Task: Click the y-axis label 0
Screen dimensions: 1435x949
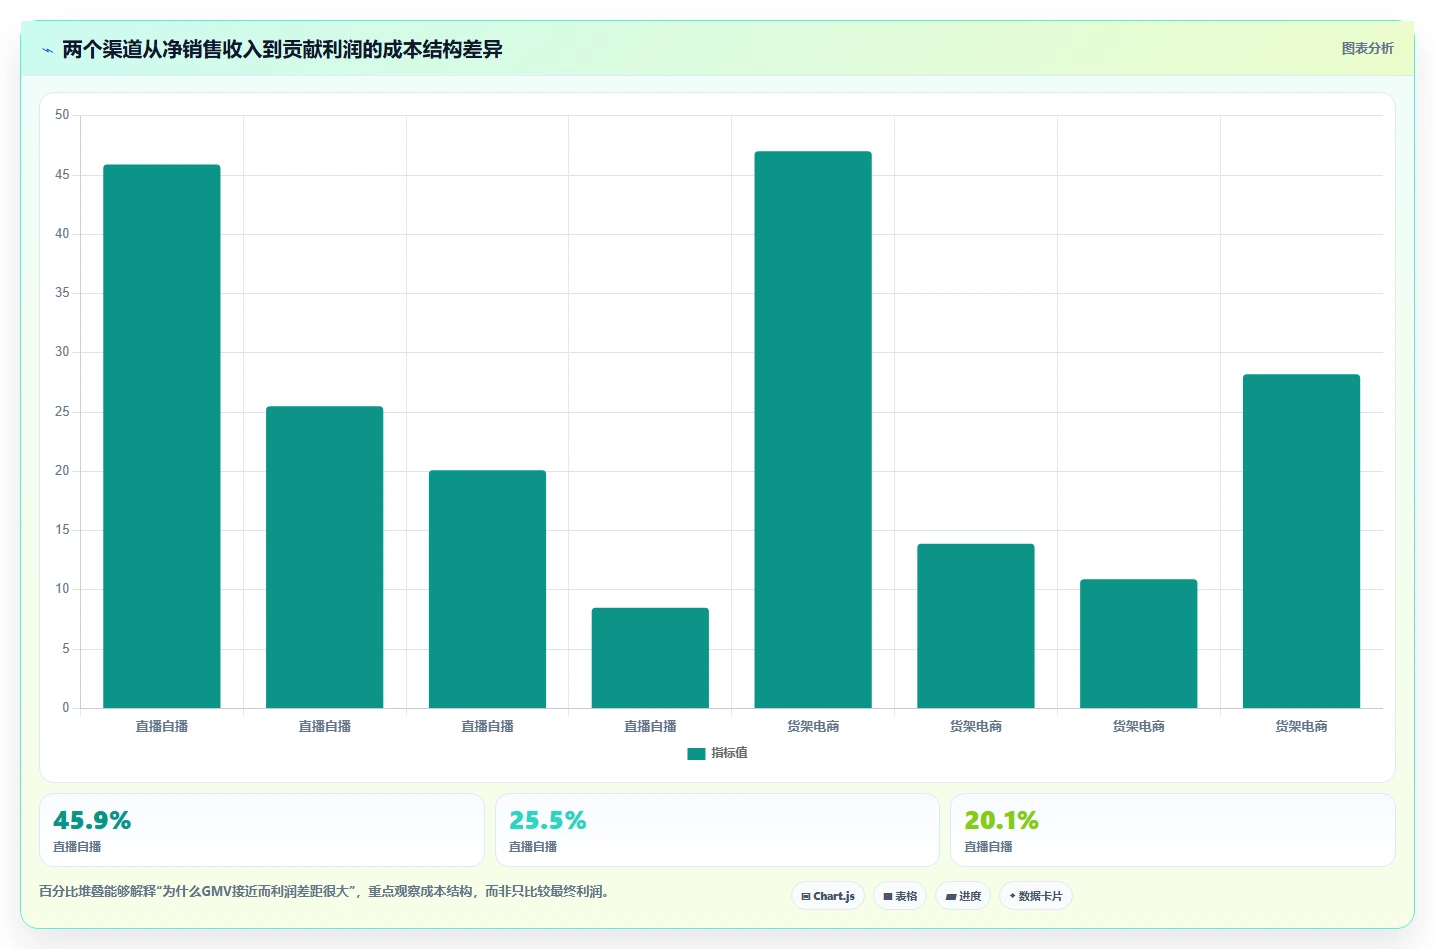Action: (x=66, y=708)
